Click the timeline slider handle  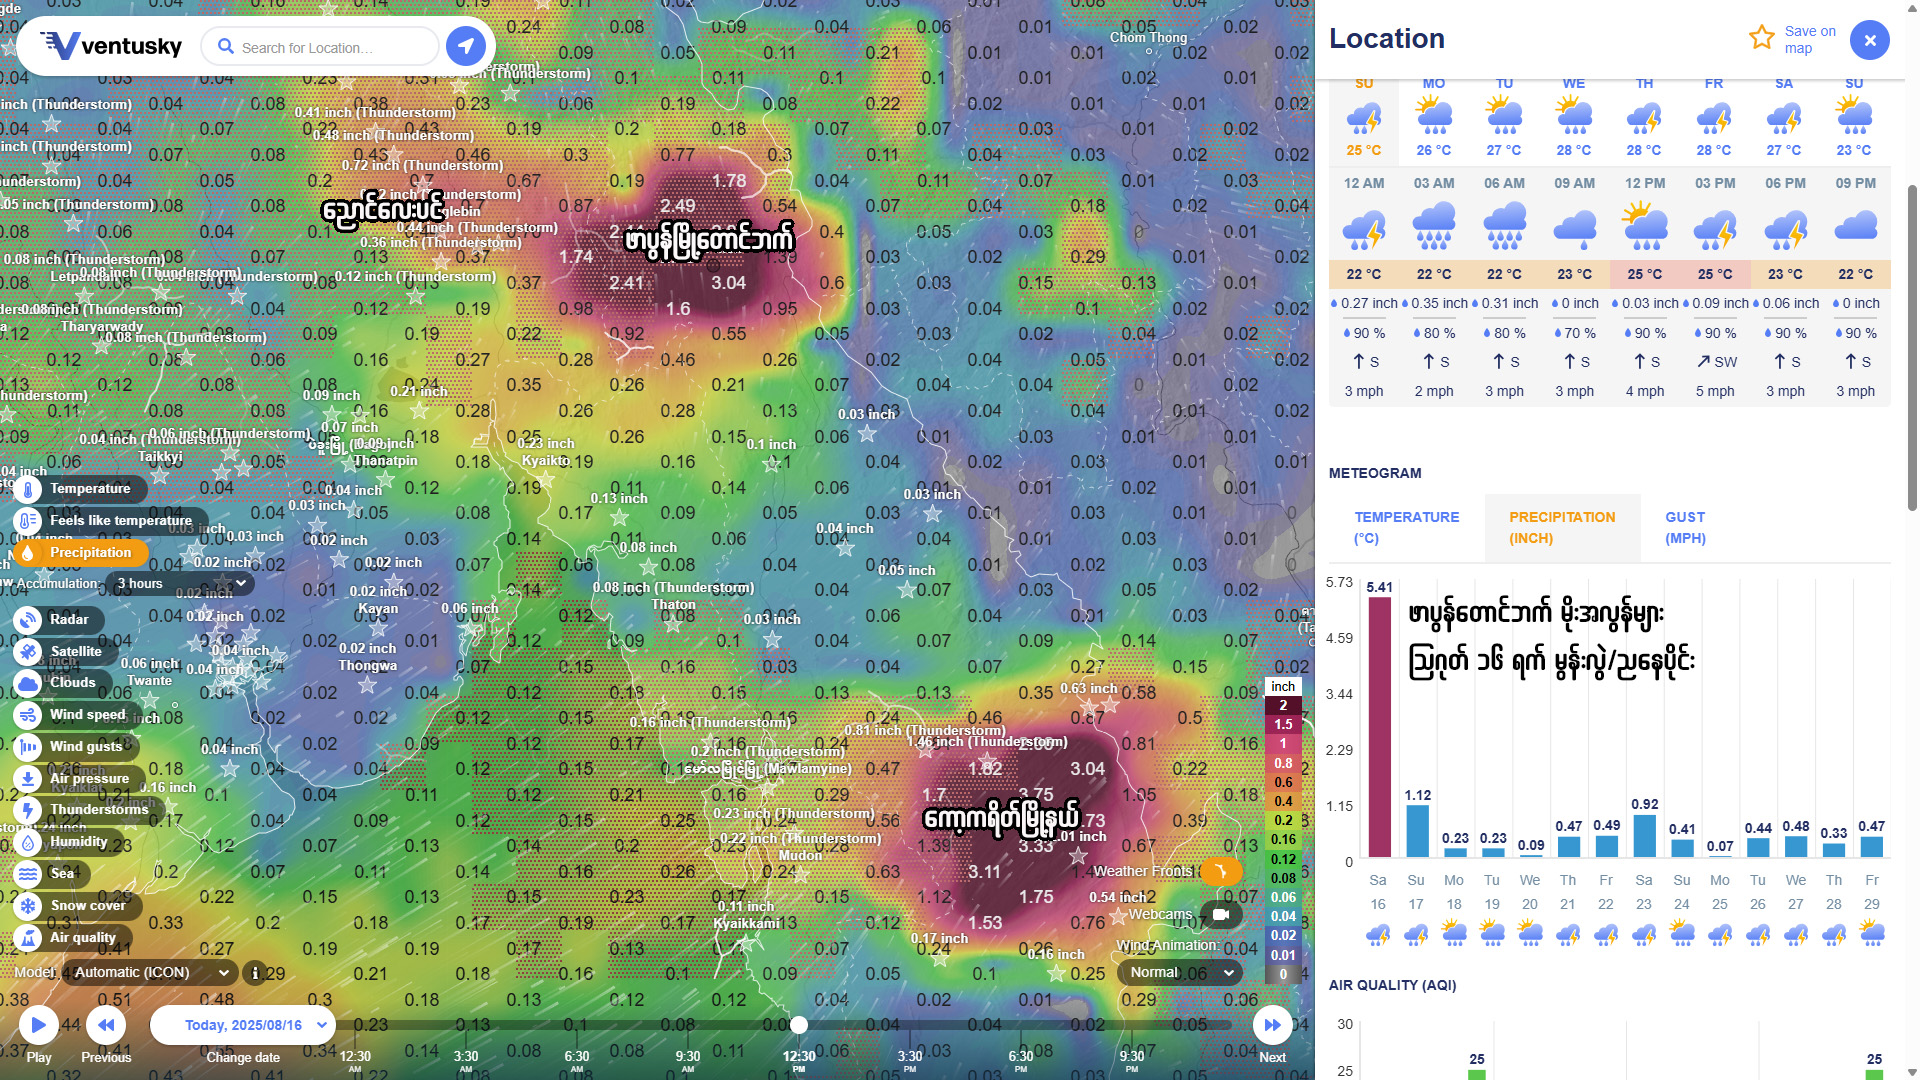point(798,1025)
